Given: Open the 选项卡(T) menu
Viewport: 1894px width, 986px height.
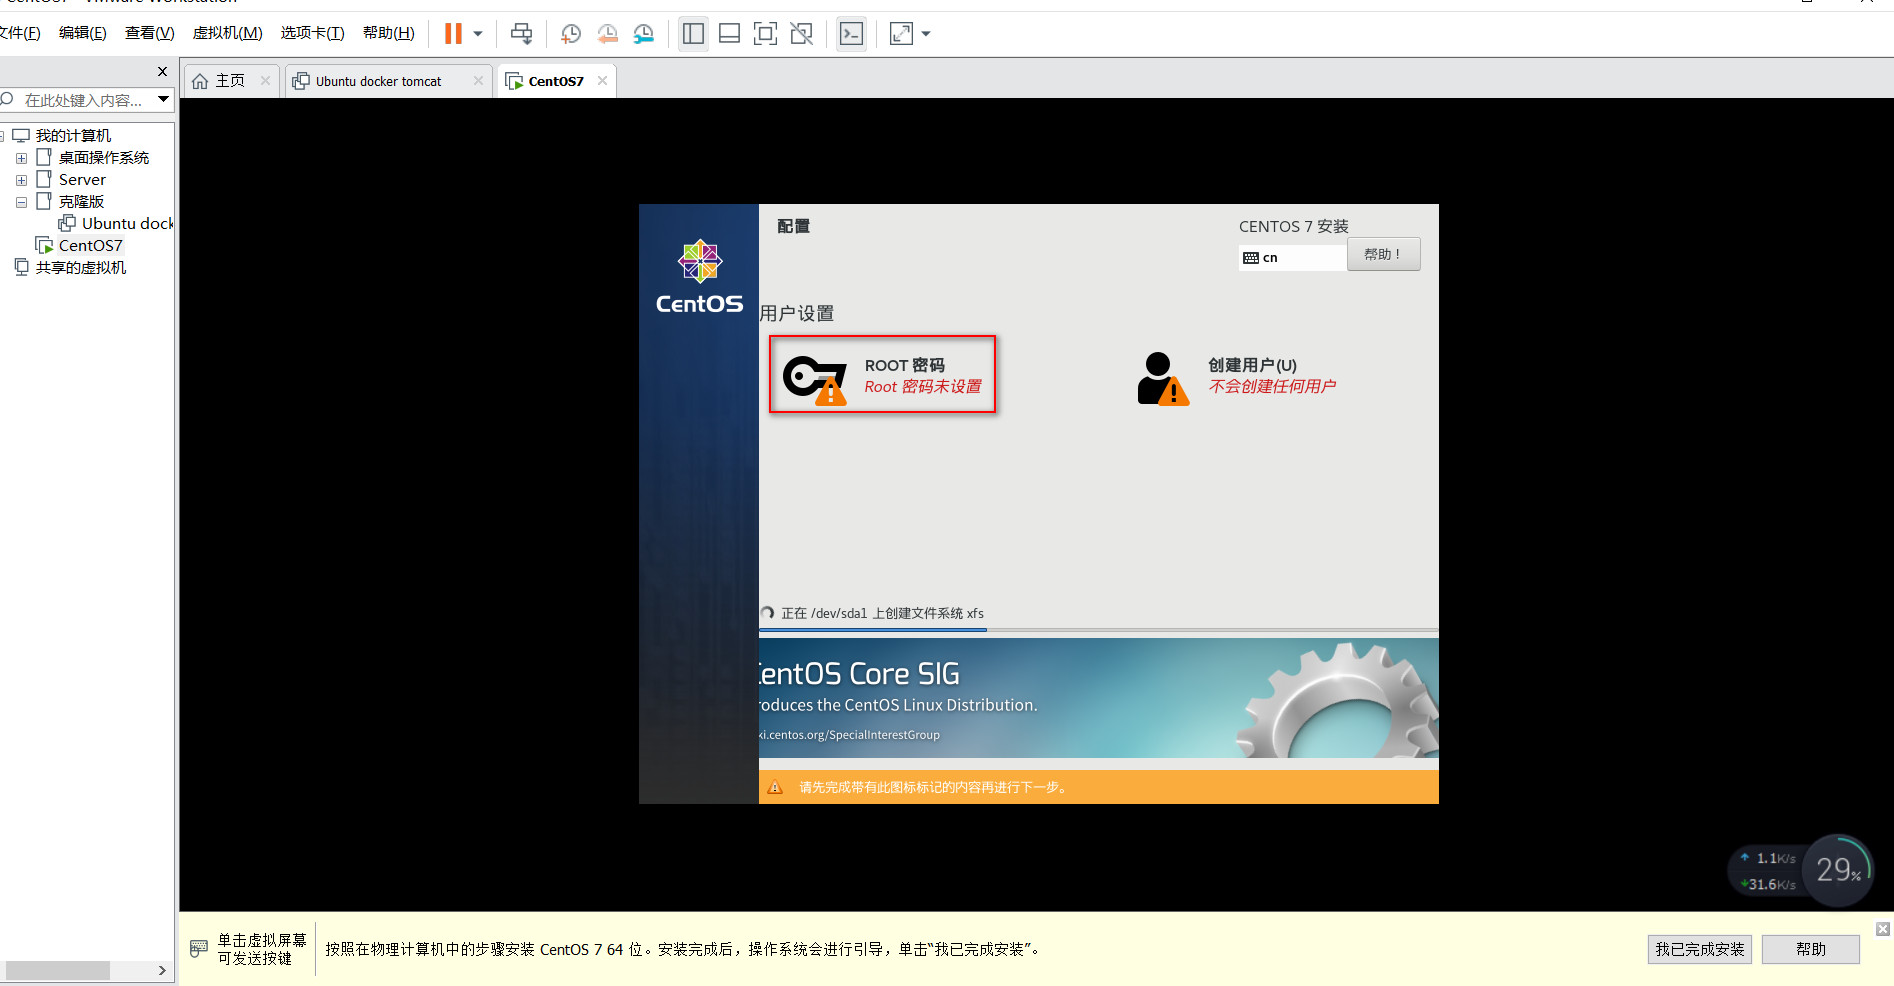Looking at the screenshot, I should [x=312, y=33].
